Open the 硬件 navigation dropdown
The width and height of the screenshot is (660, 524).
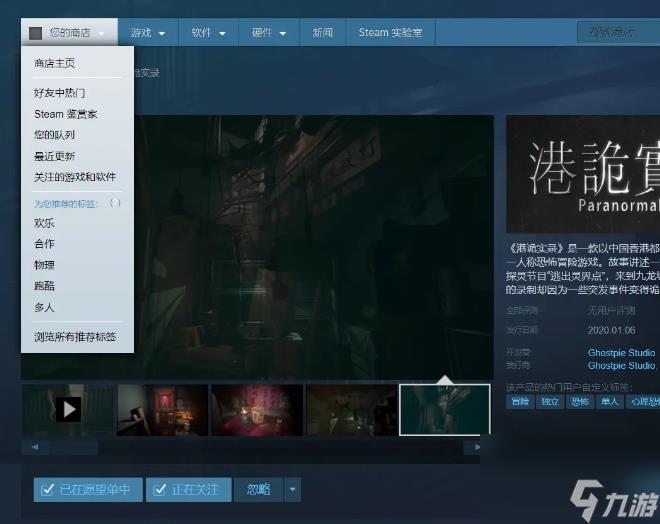269,33
